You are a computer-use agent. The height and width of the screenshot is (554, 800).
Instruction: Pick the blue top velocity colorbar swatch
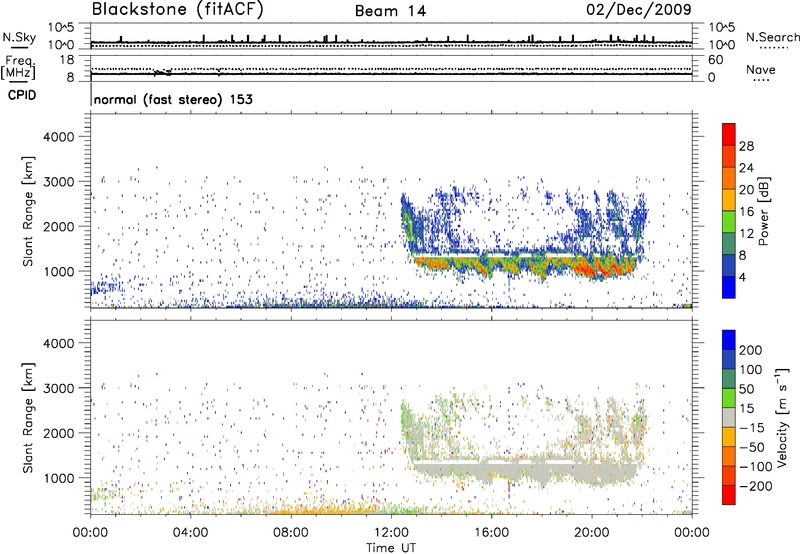point(729,340)
